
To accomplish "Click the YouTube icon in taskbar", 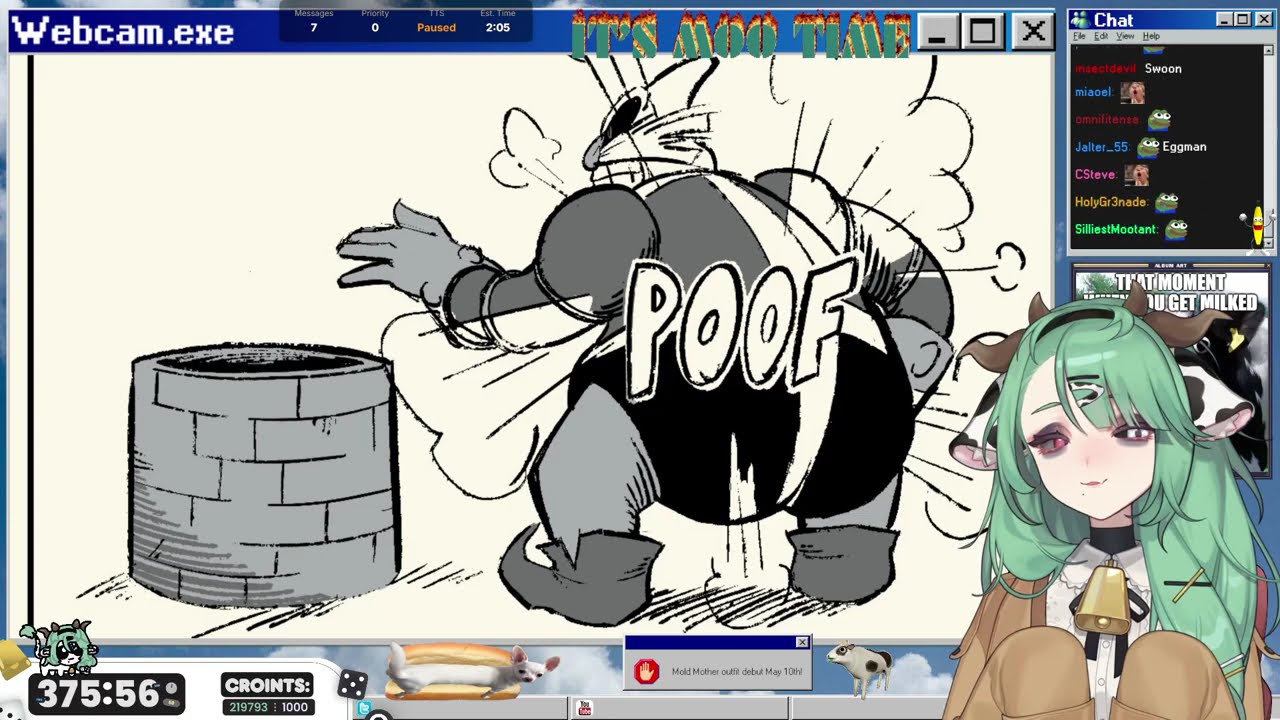I will [x=585, y=708].
